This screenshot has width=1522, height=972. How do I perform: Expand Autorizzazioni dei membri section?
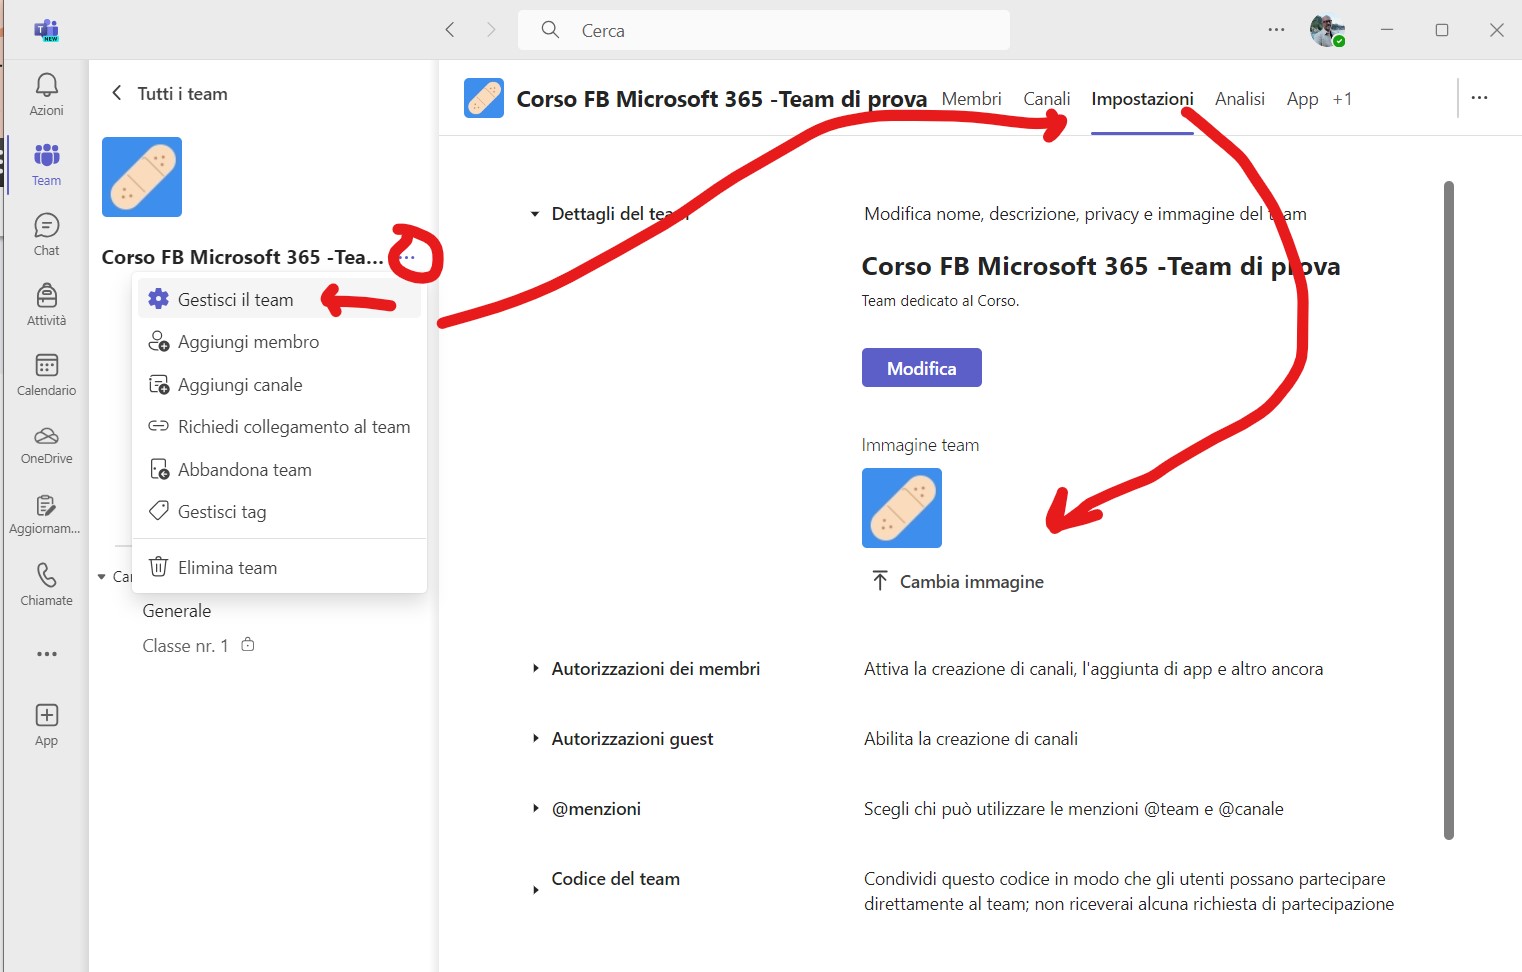coord(535,669)
